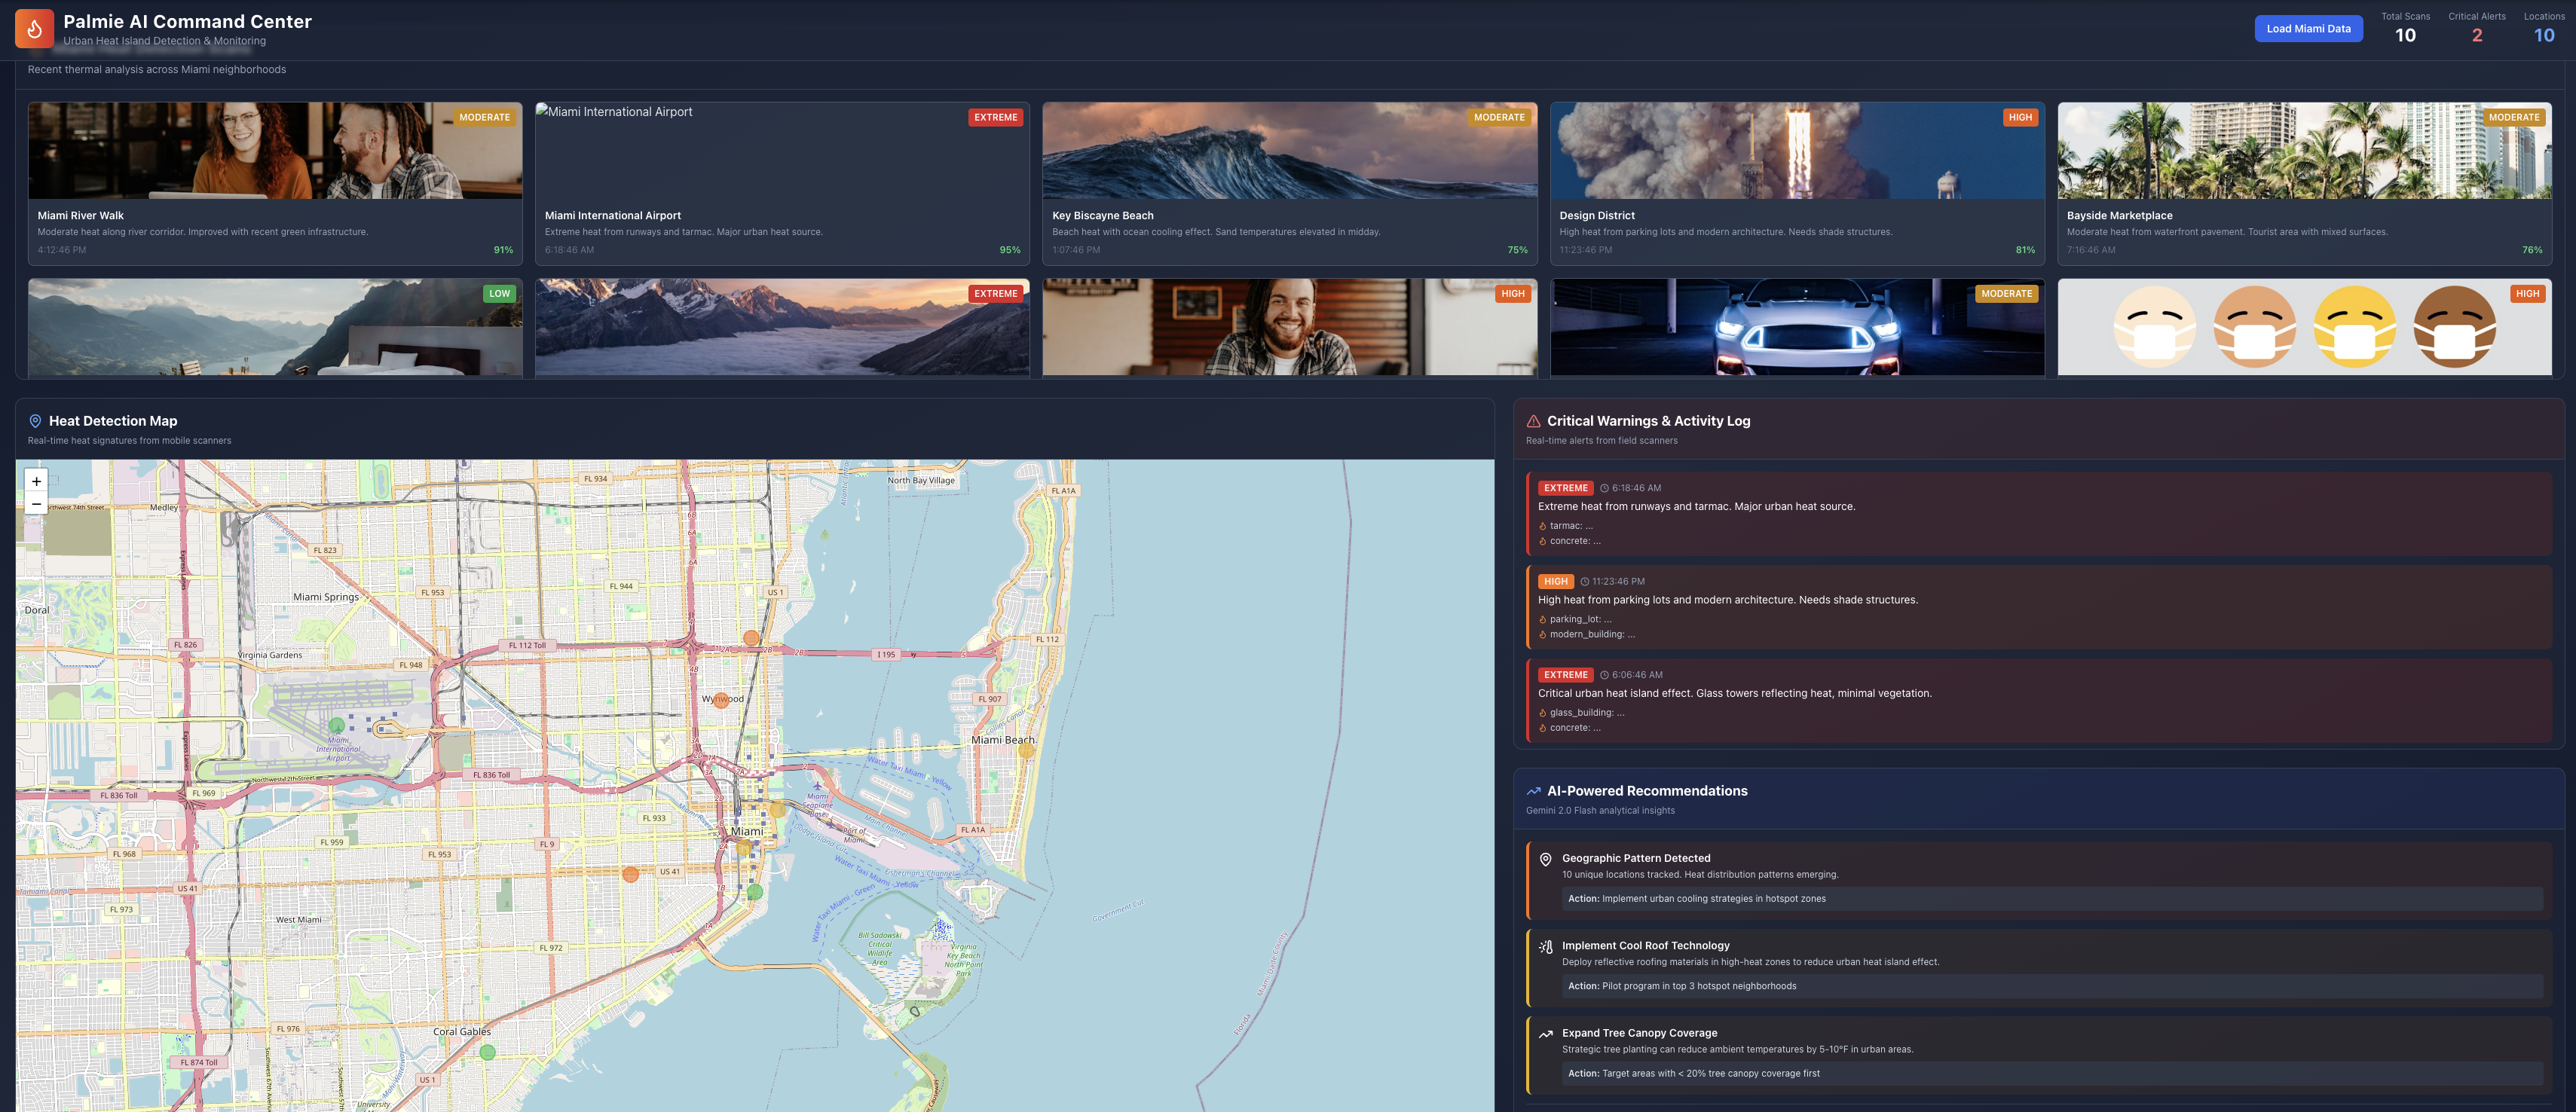Click the warning triangle icon in Critical Warnings

pos(1533,421)
